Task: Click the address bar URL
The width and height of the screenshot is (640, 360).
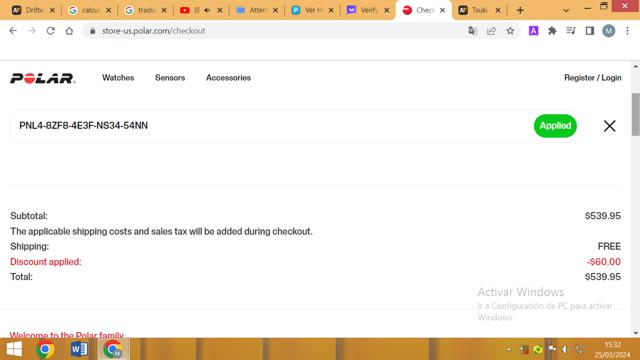Action: 153,31
